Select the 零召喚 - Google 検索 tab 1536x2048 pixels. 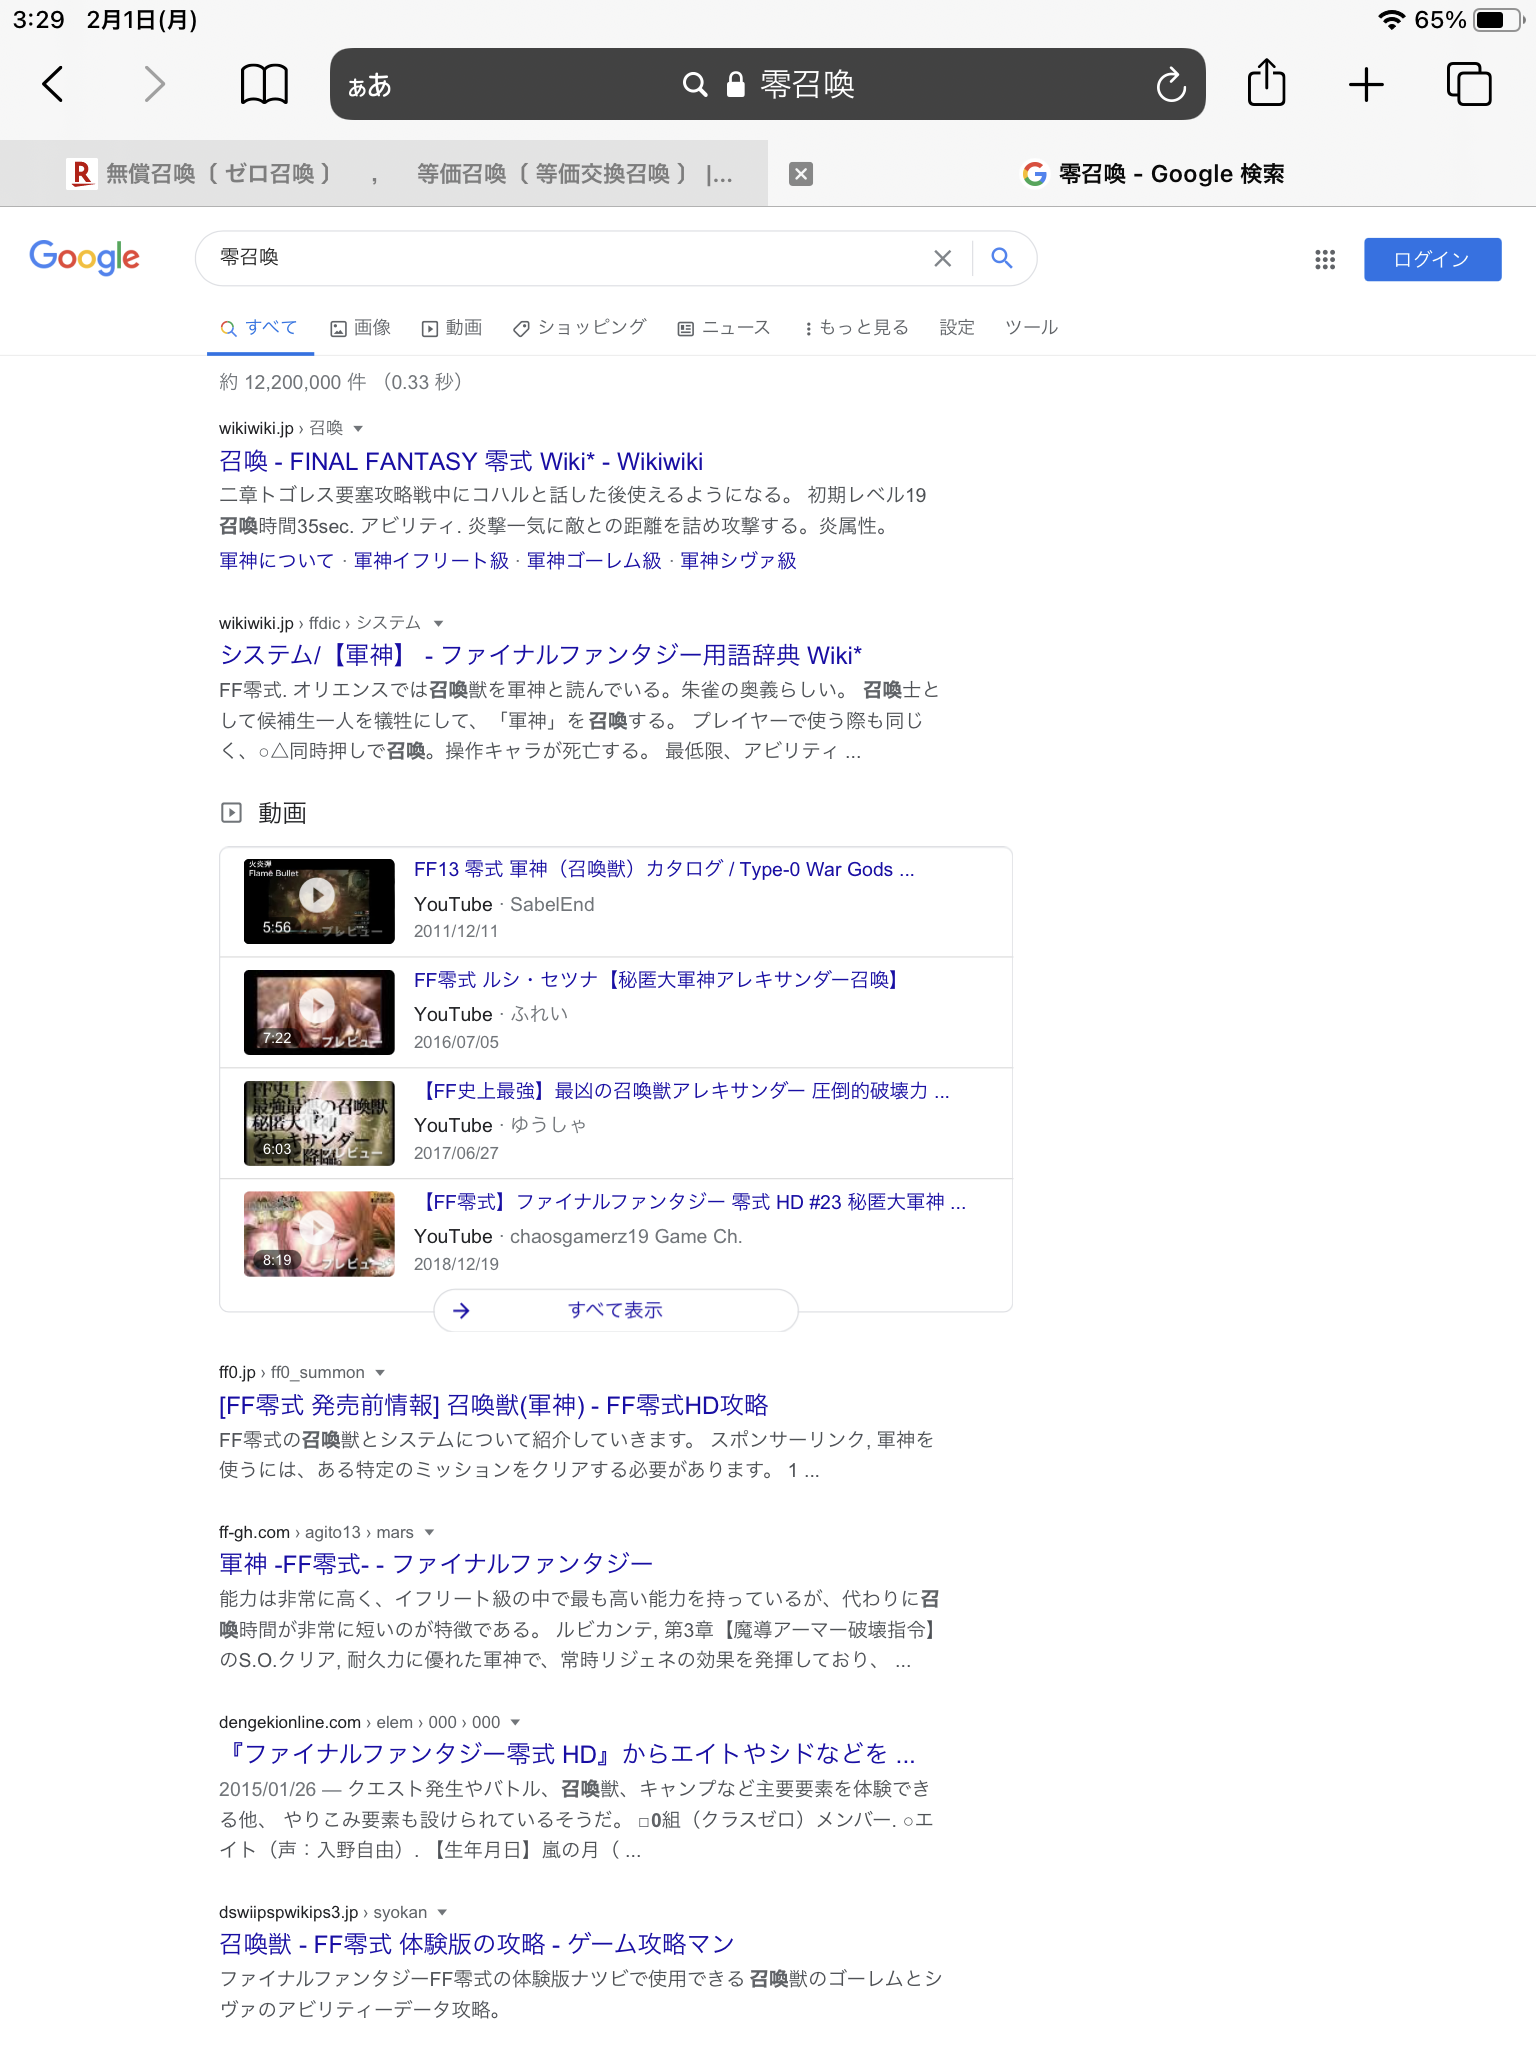coord(1152,174)
